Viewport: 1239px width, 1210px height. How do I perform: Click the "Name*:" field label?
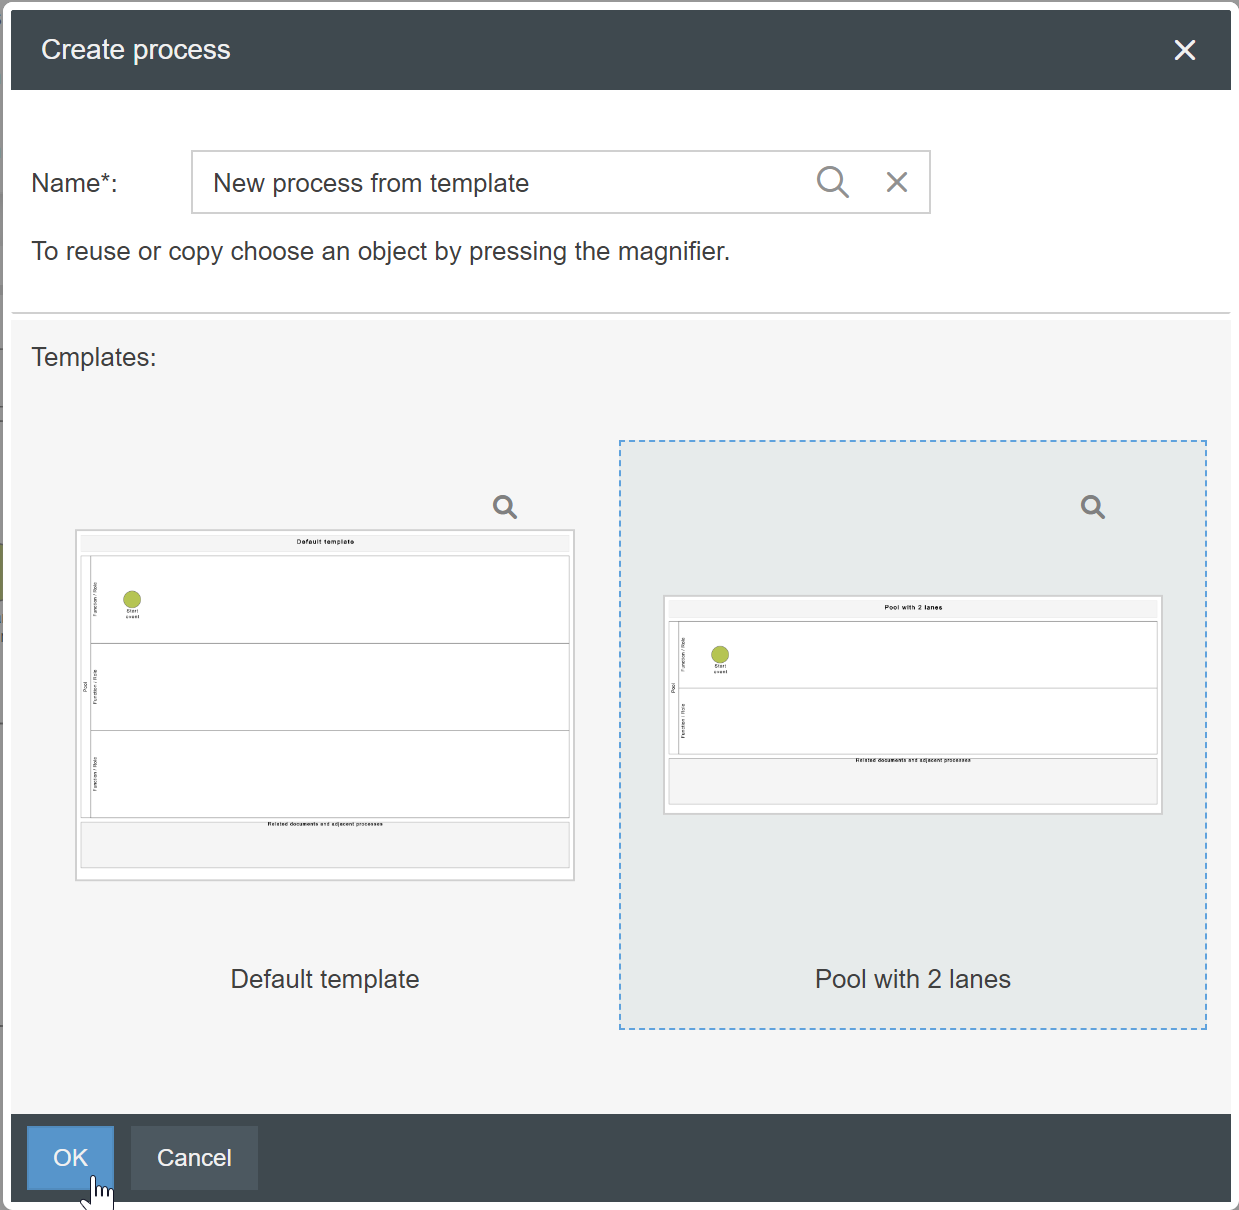(74, 183)
